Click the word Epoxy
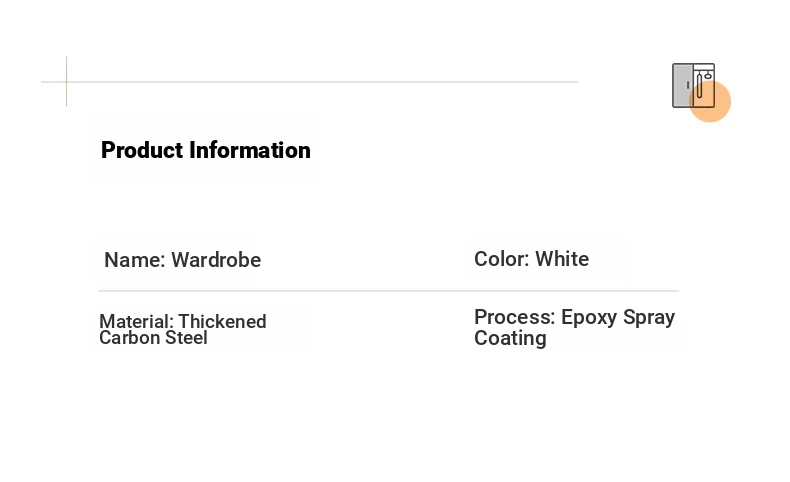The width and height of the screenshot is (790, 482). click(589, 317)
